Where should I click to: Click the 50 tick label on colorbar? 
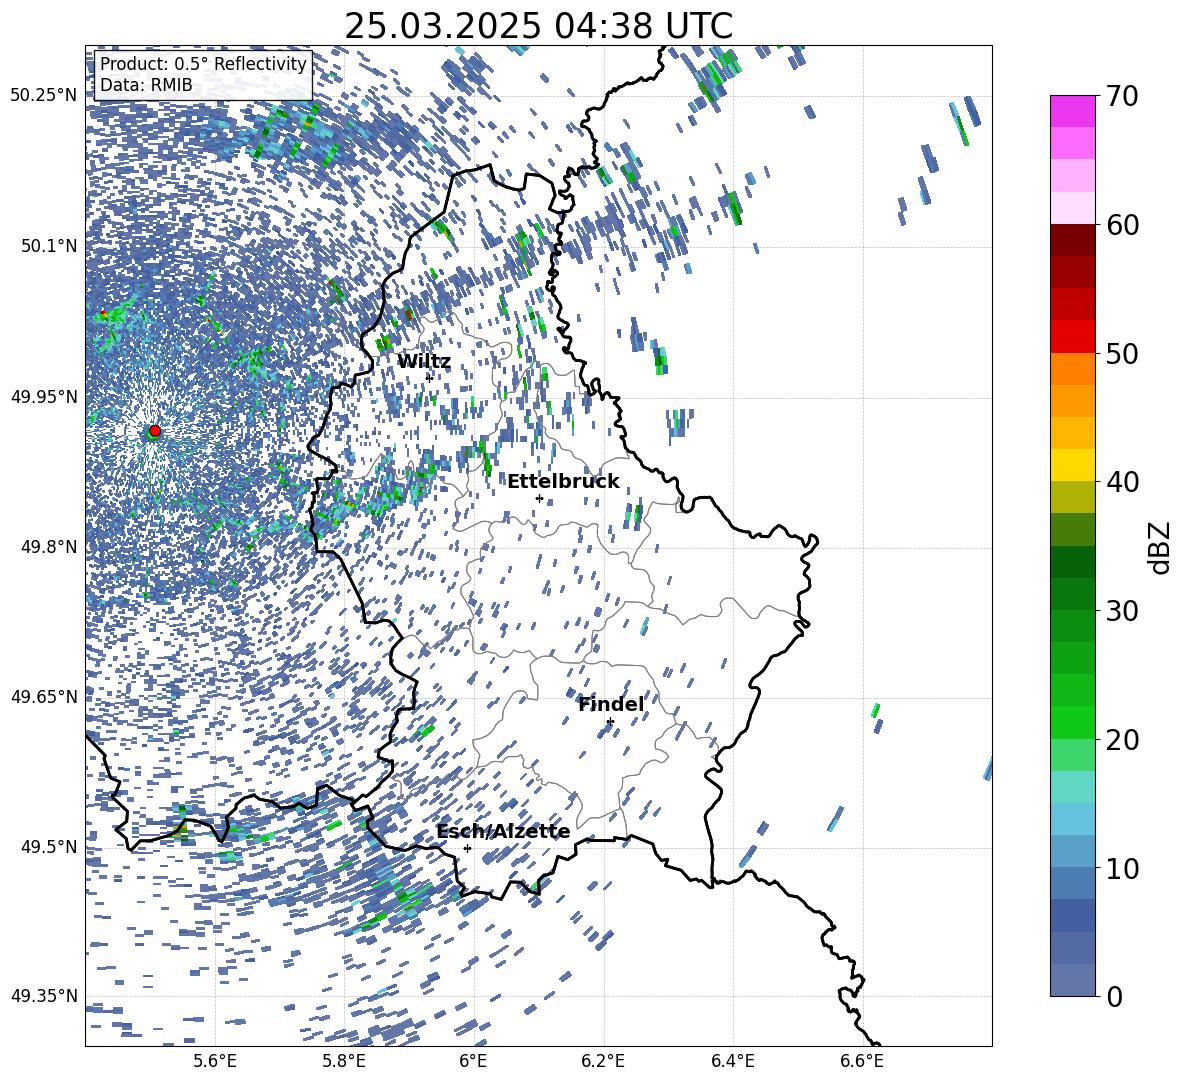click(1122, 353)
